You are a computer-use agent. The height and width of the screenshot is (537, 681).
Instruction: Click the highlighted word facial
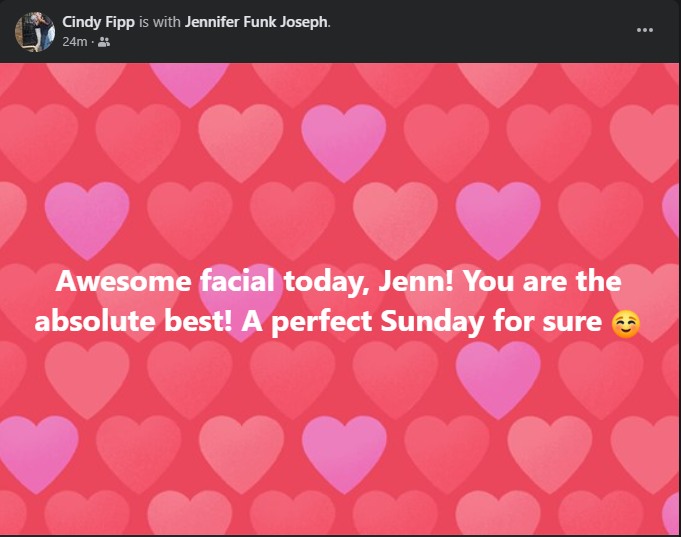point(237,281)
